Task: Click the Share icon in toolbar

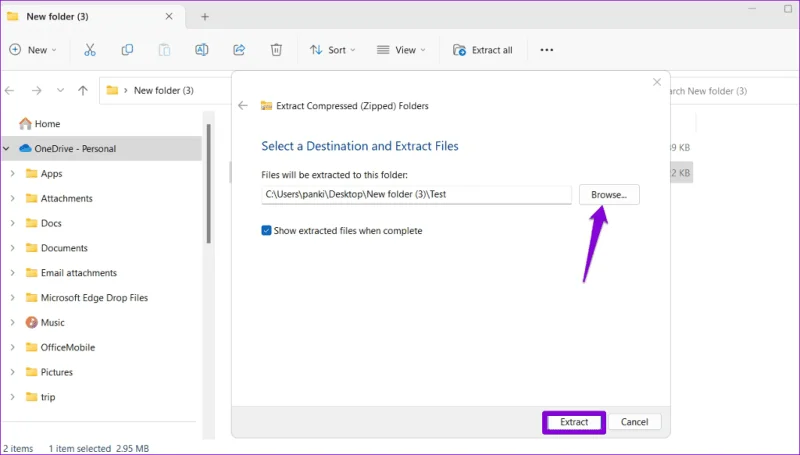Action: point(239,49)
